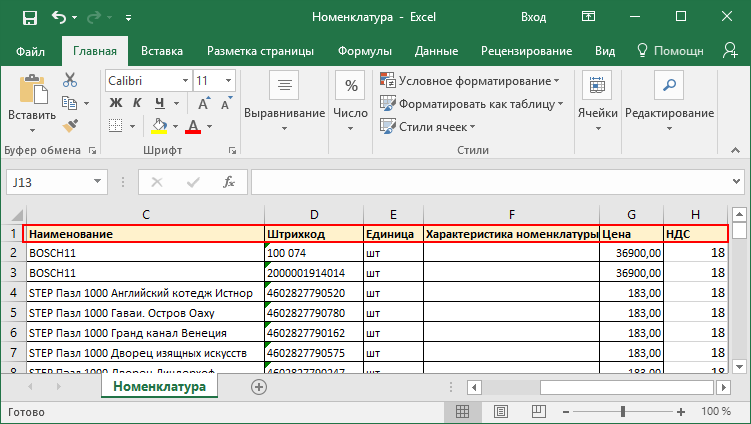Switch to the Вид tab
Screen dimensions: 751x424
point(605,51)
